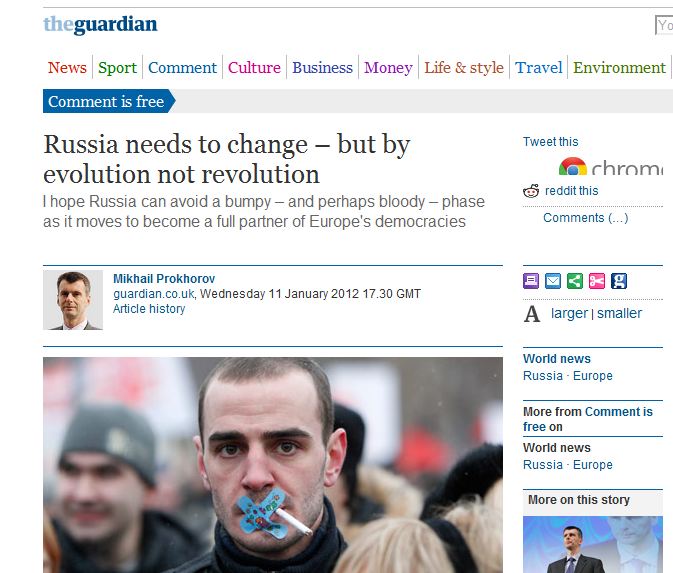Click the green share icon
The width and height of the screenshot is (673, 573).
(x=575, y=281)
